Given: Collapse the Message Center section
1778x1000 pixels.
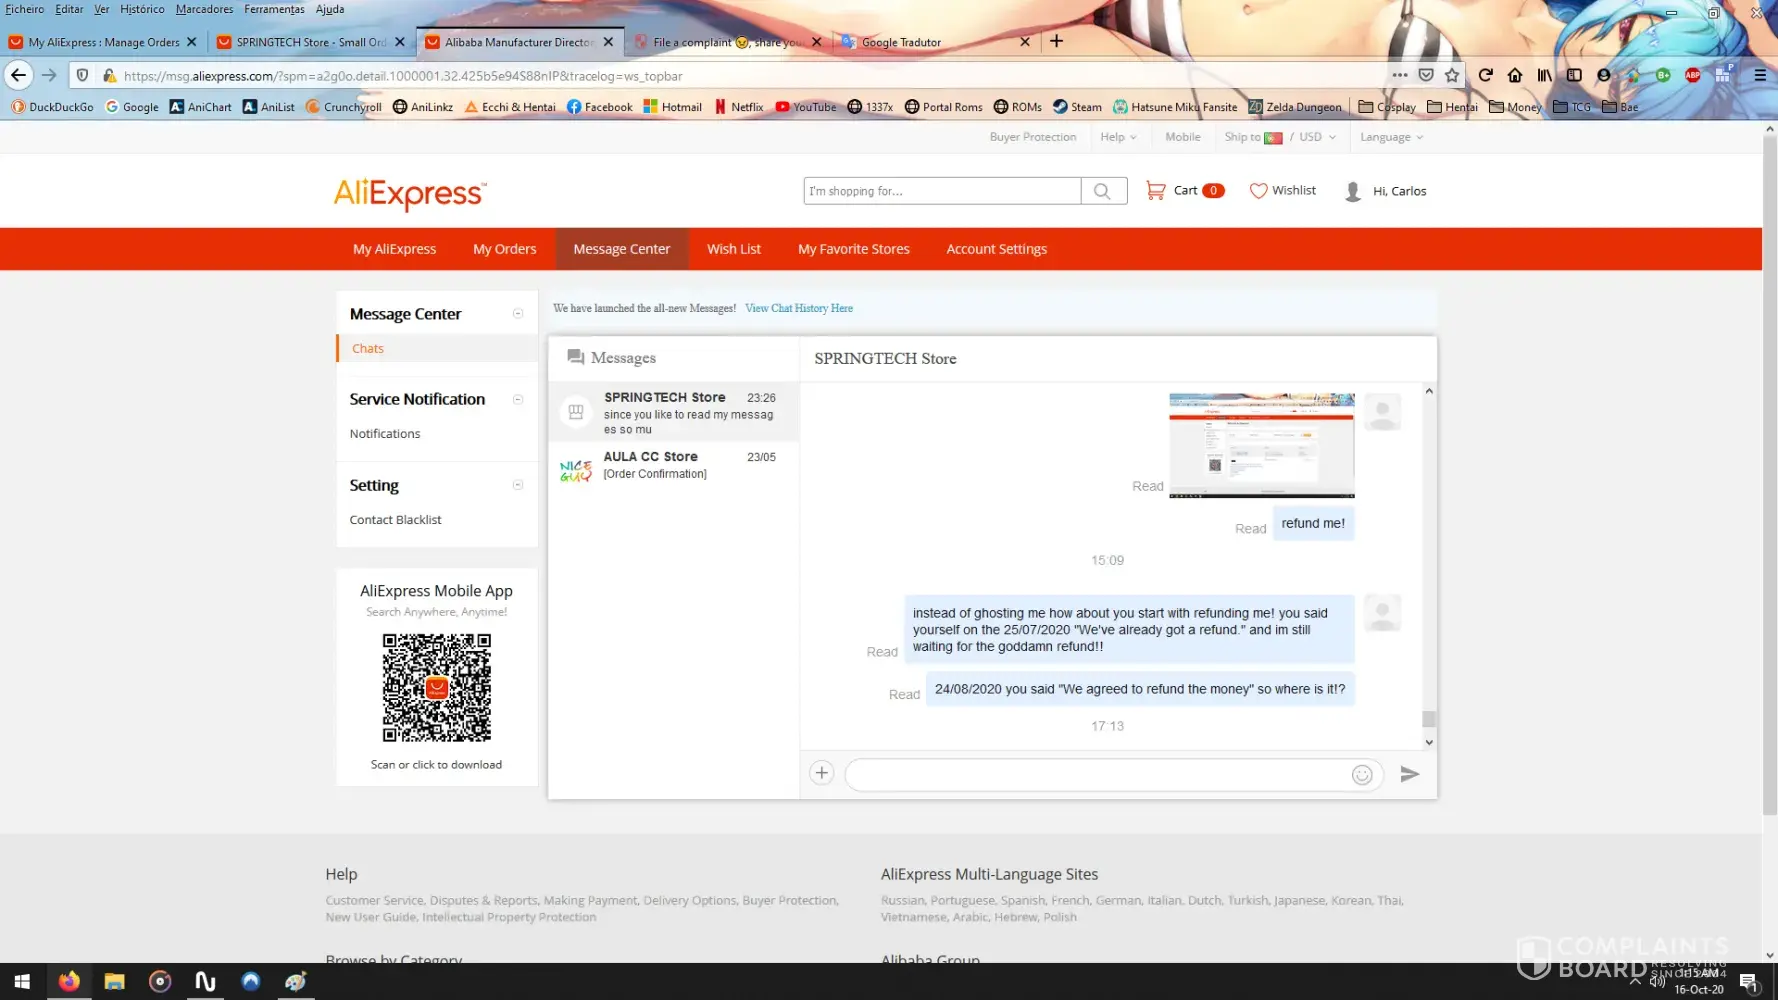Looking at the screenshot, I should 518,314.
